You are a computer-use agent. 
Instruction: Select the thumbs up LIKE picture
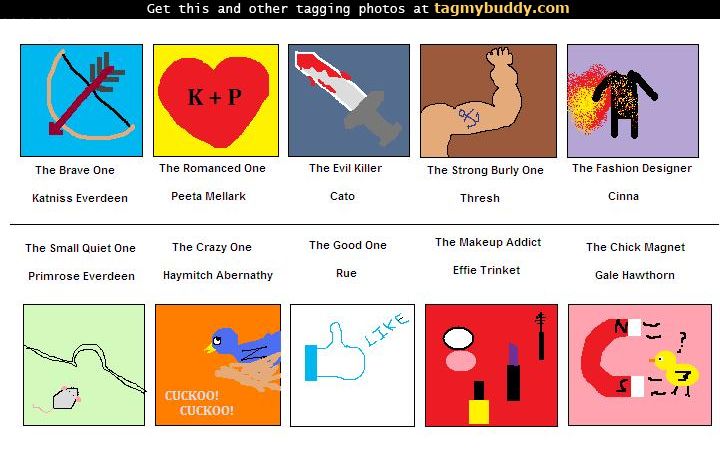click(x=352, y=365)
